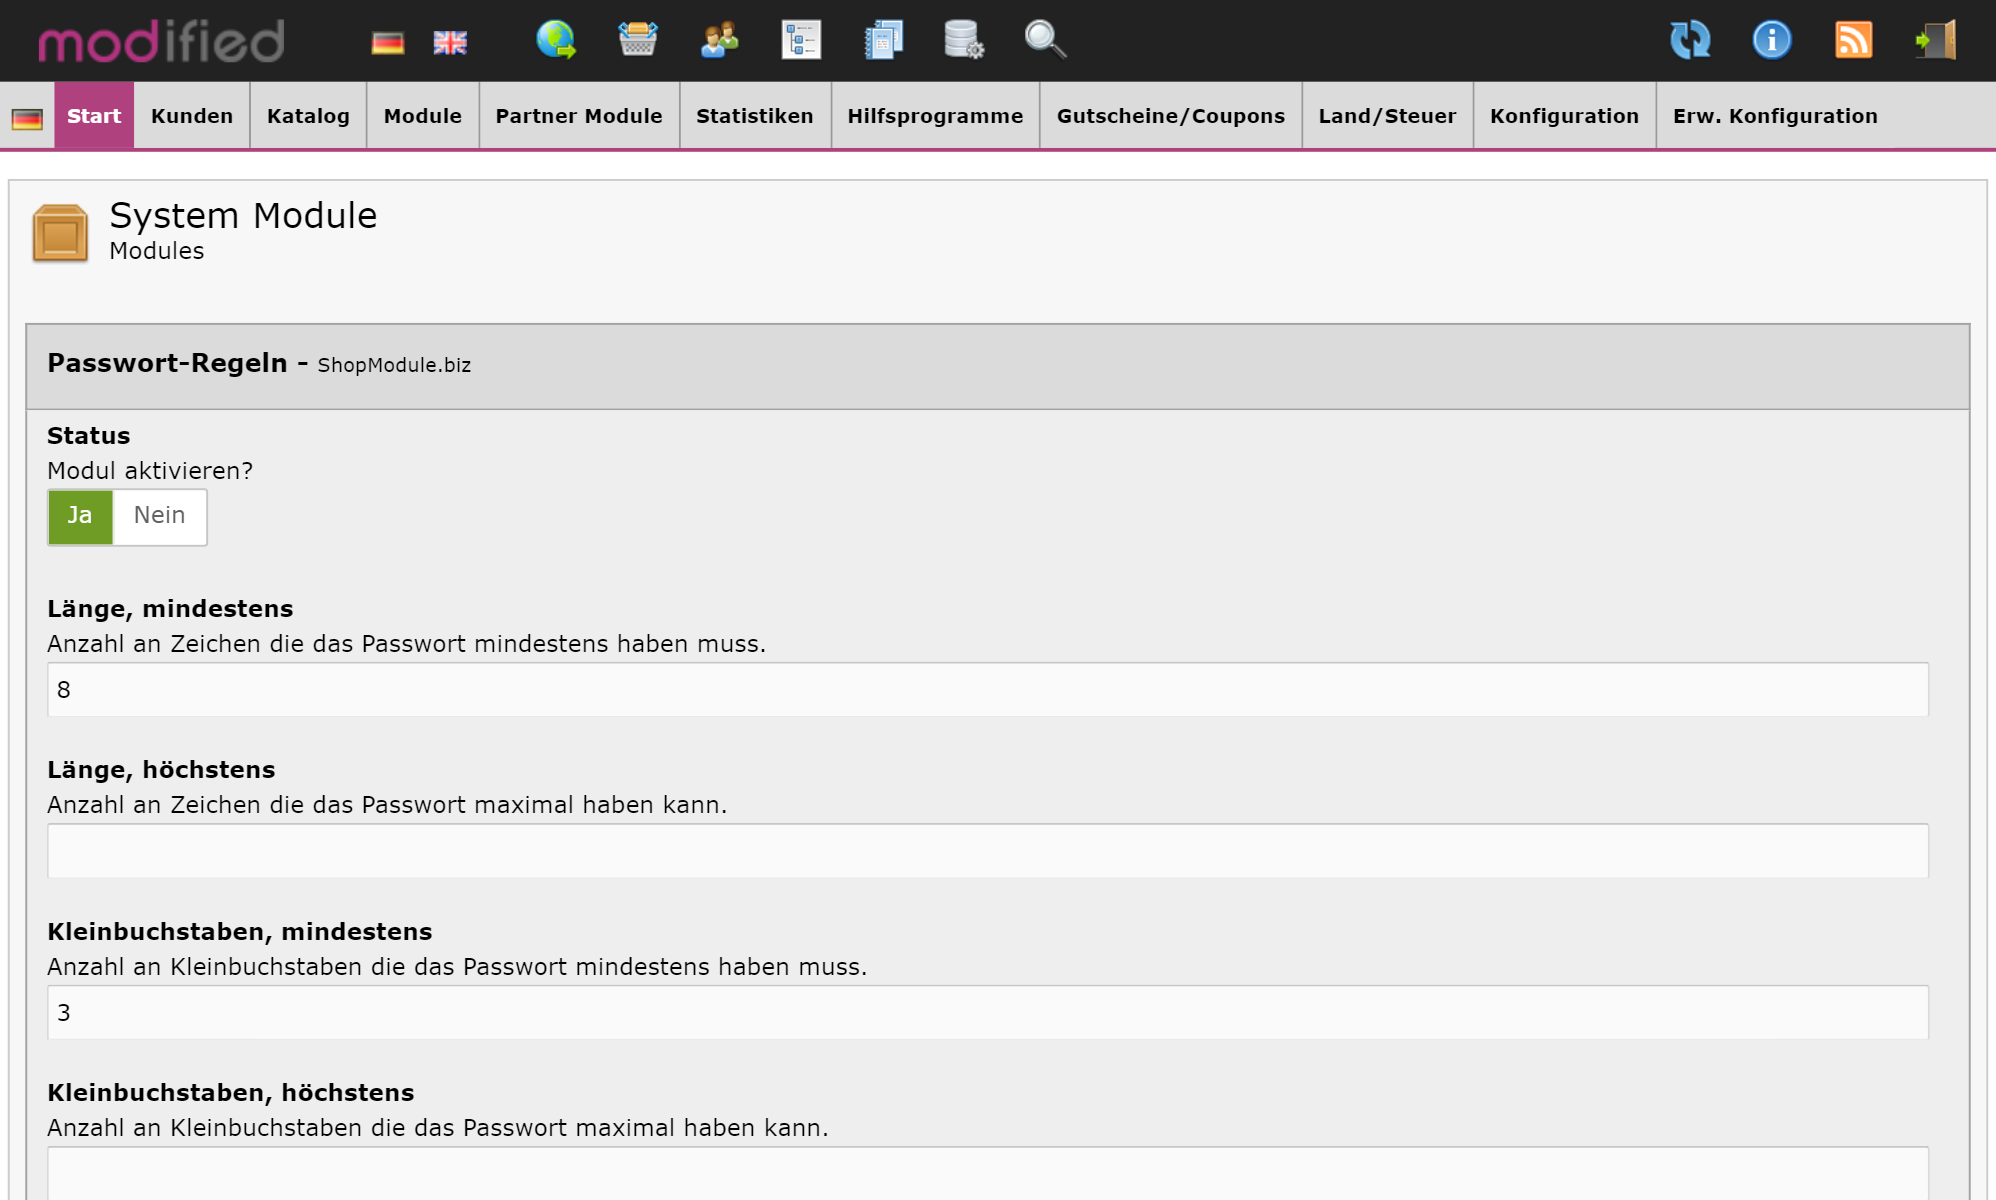Open the Hilfsprogramme menu

(935, 116)
